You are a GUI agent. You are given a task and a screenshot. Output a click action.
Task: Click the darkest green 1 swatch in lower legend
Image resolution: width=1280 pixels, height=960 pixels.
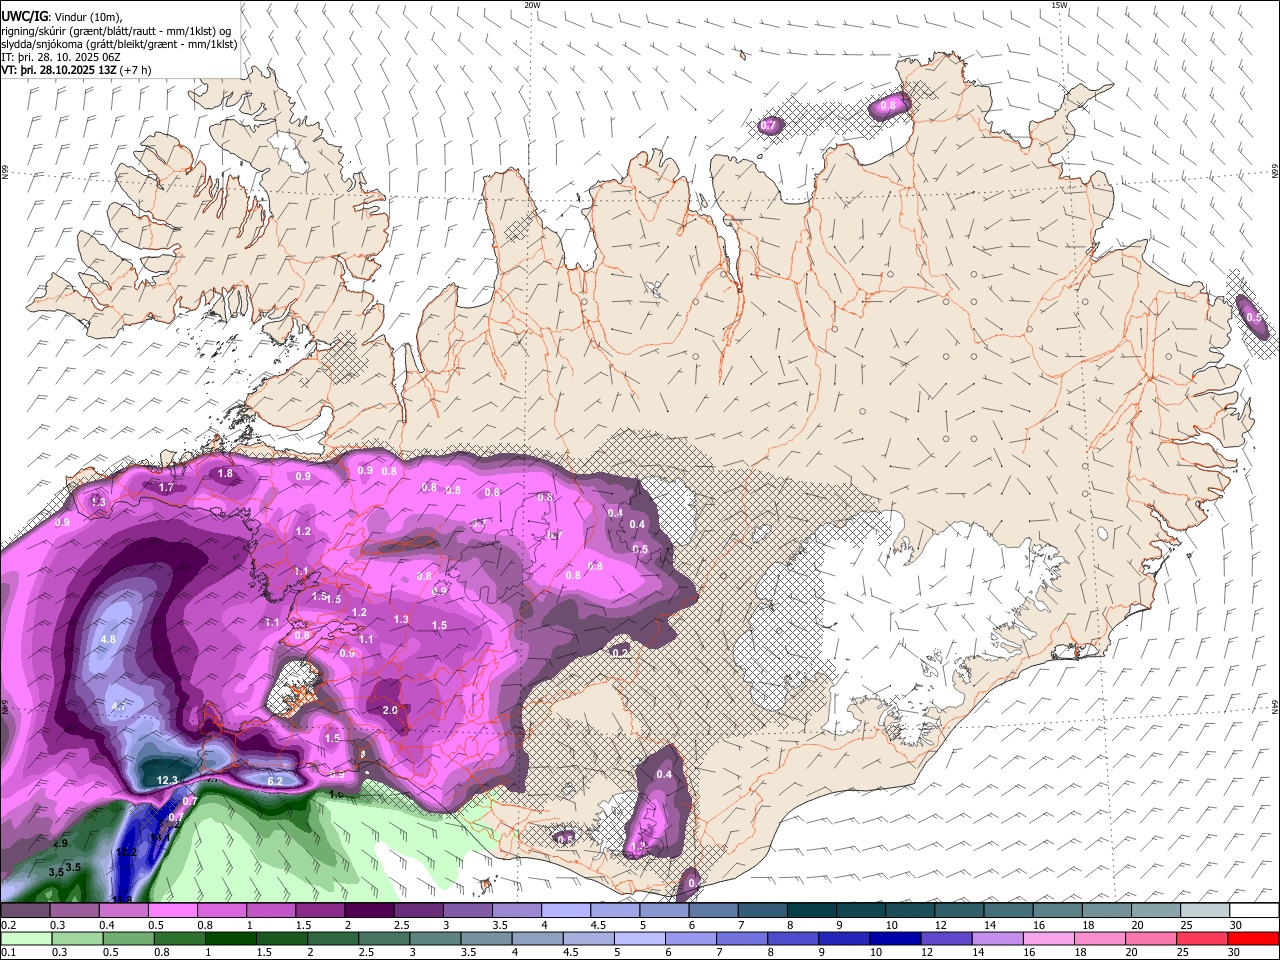click(230, 938)
